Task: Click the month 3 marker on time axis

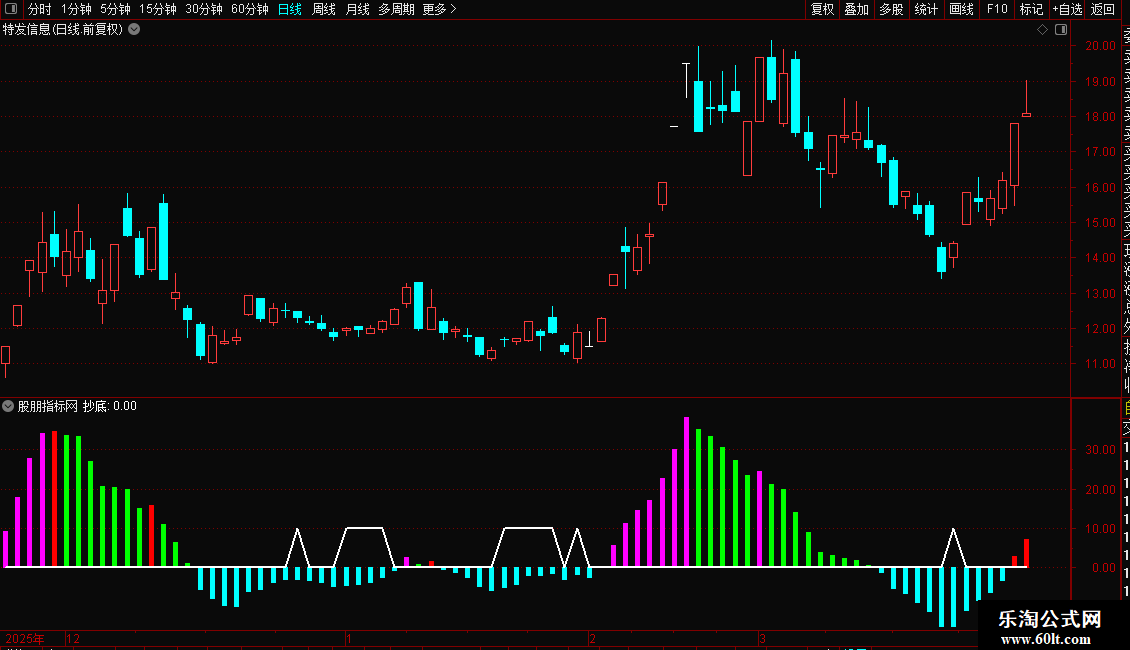Action: pyautogui.click(x=762, y=638)
